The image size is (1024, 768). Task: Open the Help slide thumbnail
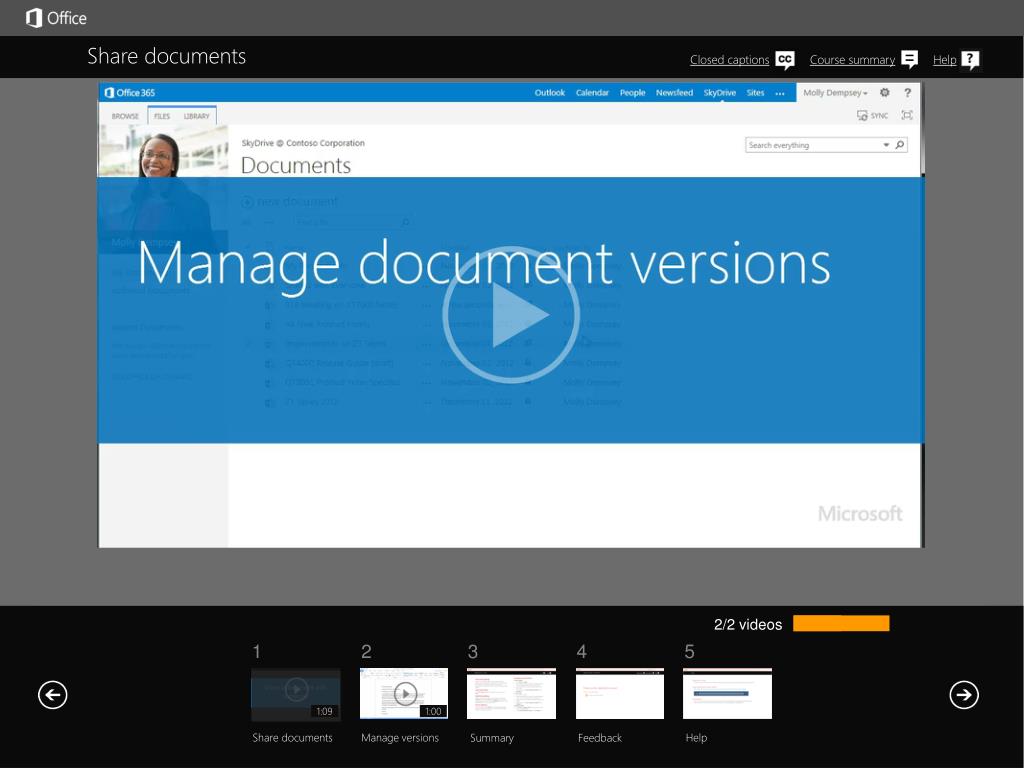(x=728, y=694)
